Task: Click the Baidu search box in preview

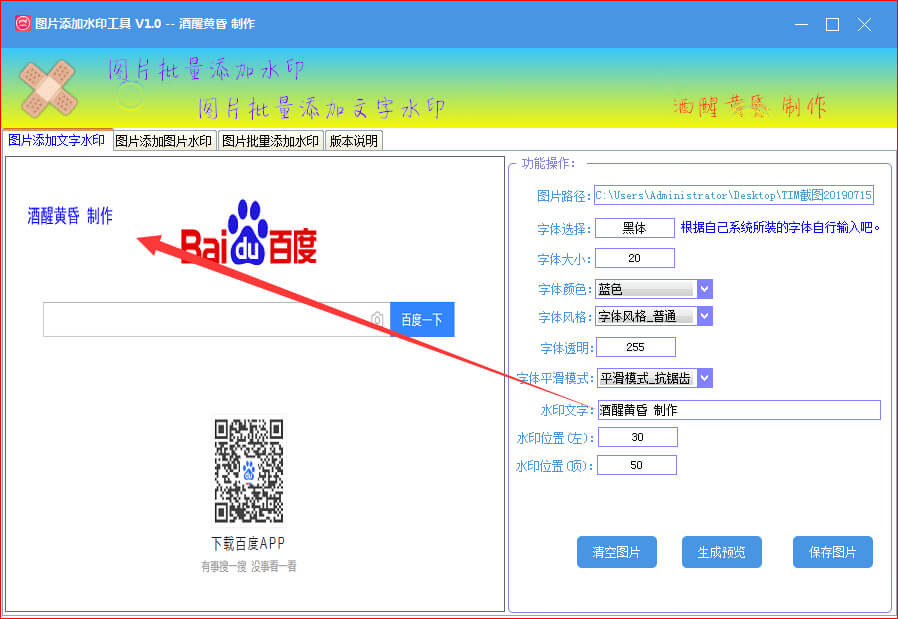Action: [x=216, y=320]
